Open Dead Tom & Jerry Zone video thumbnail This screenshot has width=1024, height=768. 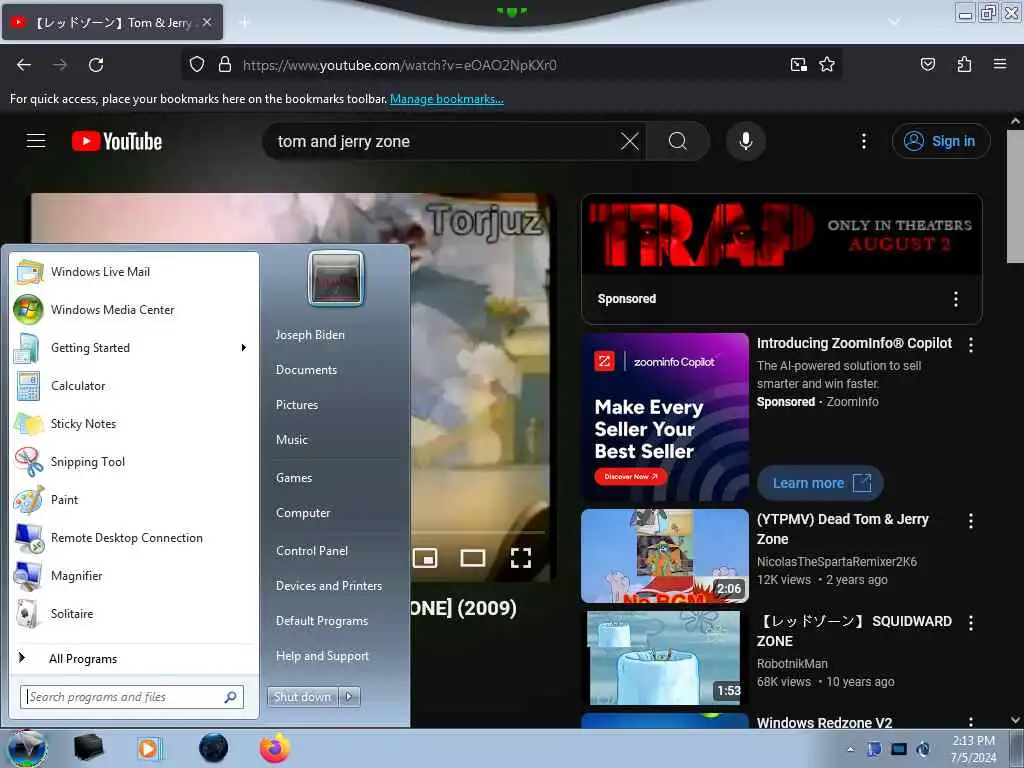665,556
